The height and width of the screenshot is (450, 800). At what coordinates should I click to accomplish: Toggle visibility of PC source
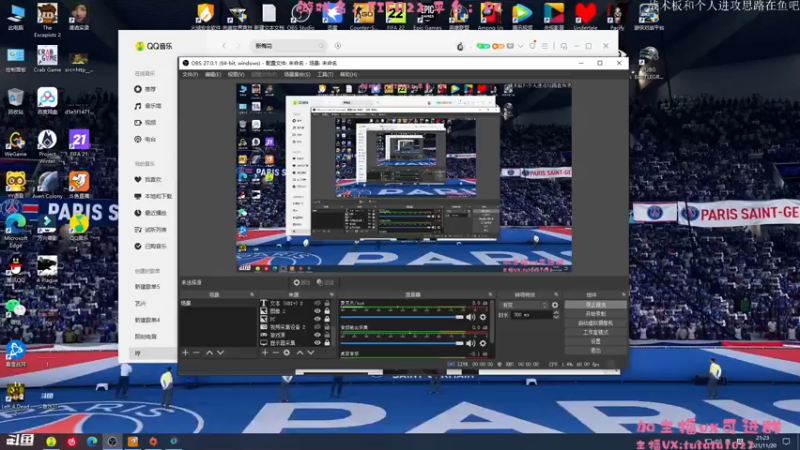click(x=317, y=319)
